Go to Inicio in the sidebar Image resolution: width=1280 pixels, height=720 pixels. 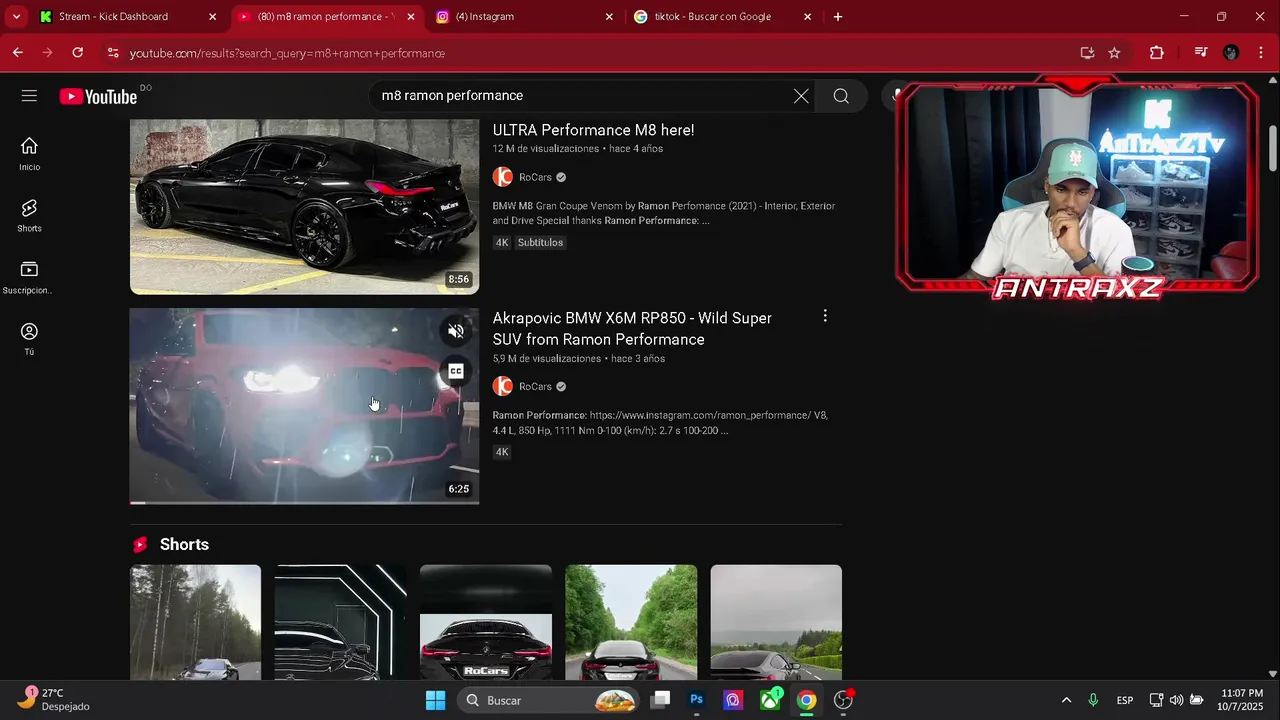29,154
